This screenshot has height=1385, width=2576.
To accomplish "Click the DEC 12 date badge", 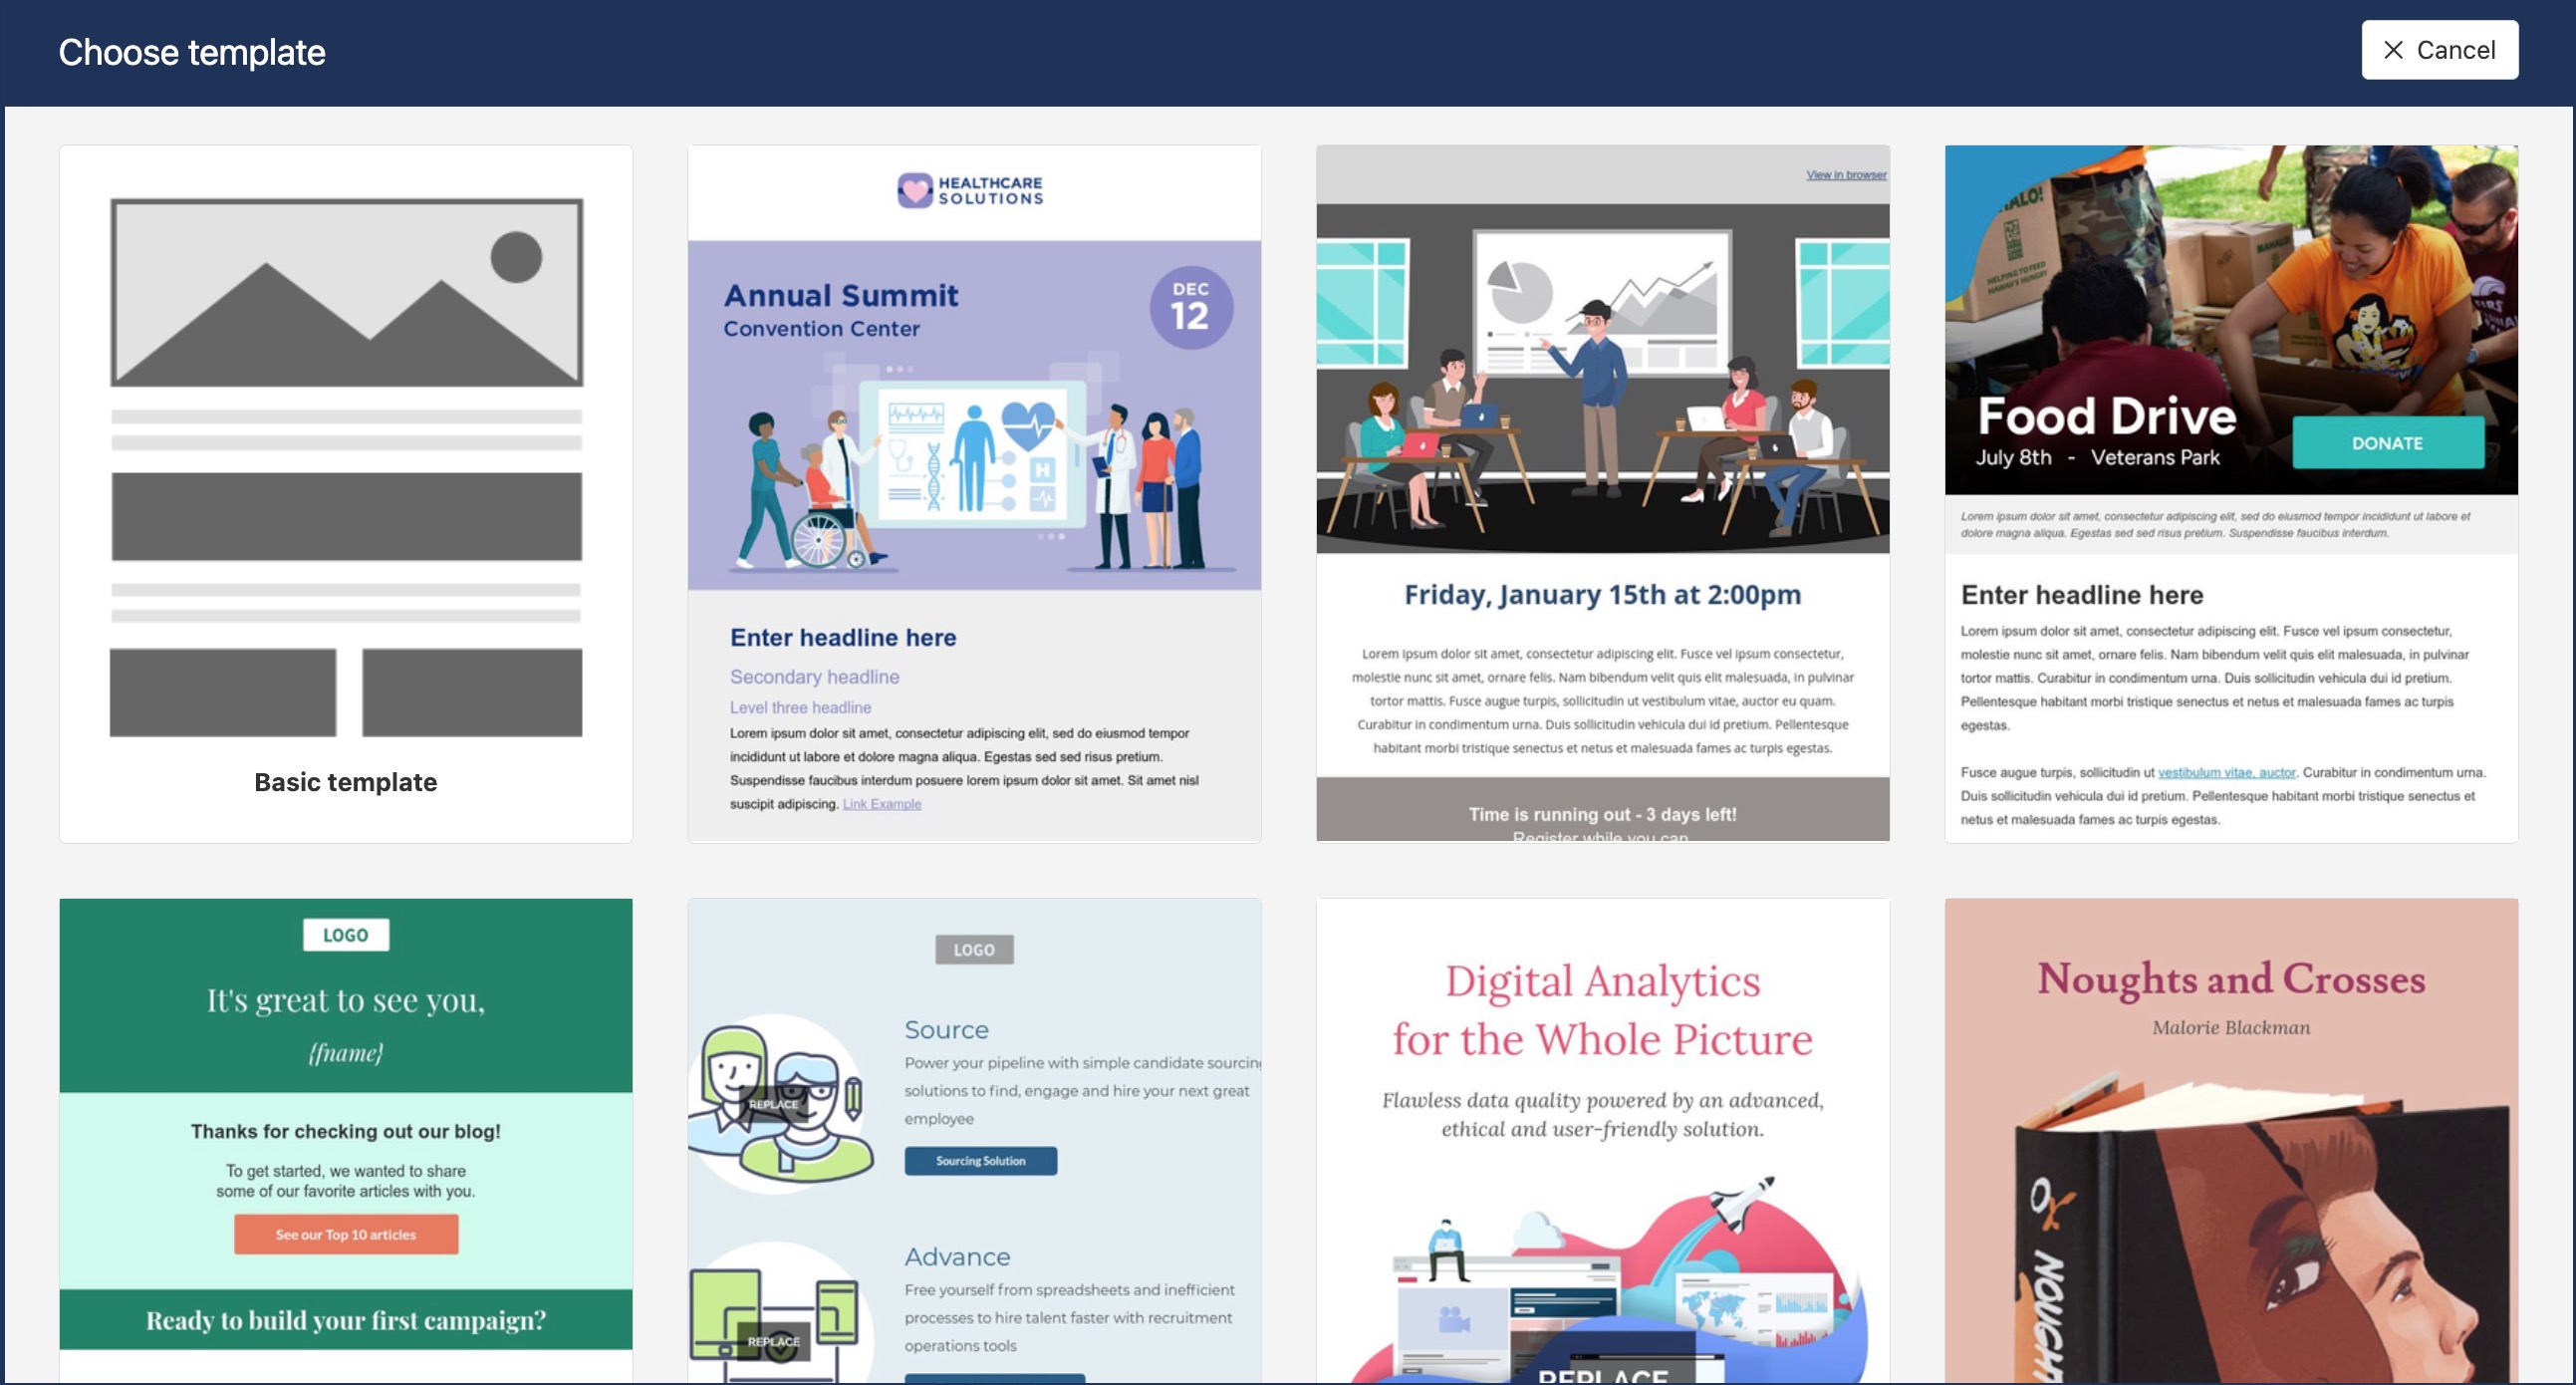I will click(1193, 305).
